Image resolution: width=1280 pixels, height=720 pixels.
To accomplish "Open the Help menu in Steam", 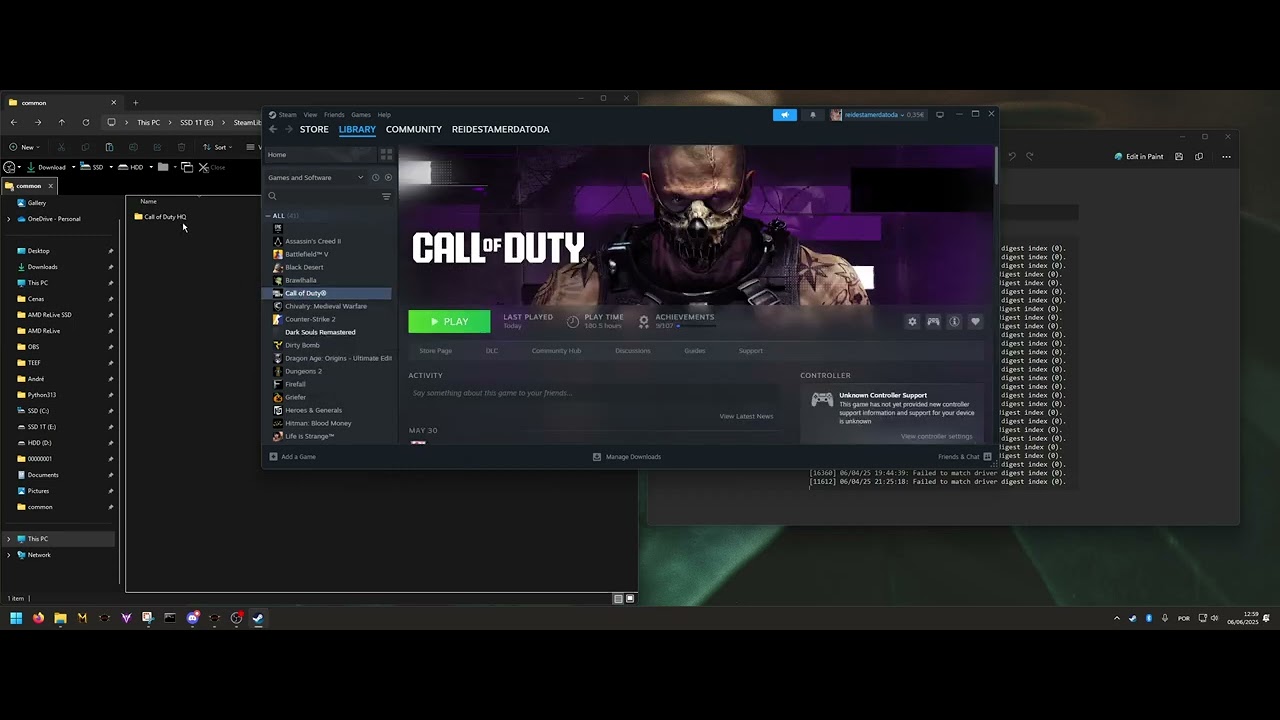I will click(x=384, y=114).
